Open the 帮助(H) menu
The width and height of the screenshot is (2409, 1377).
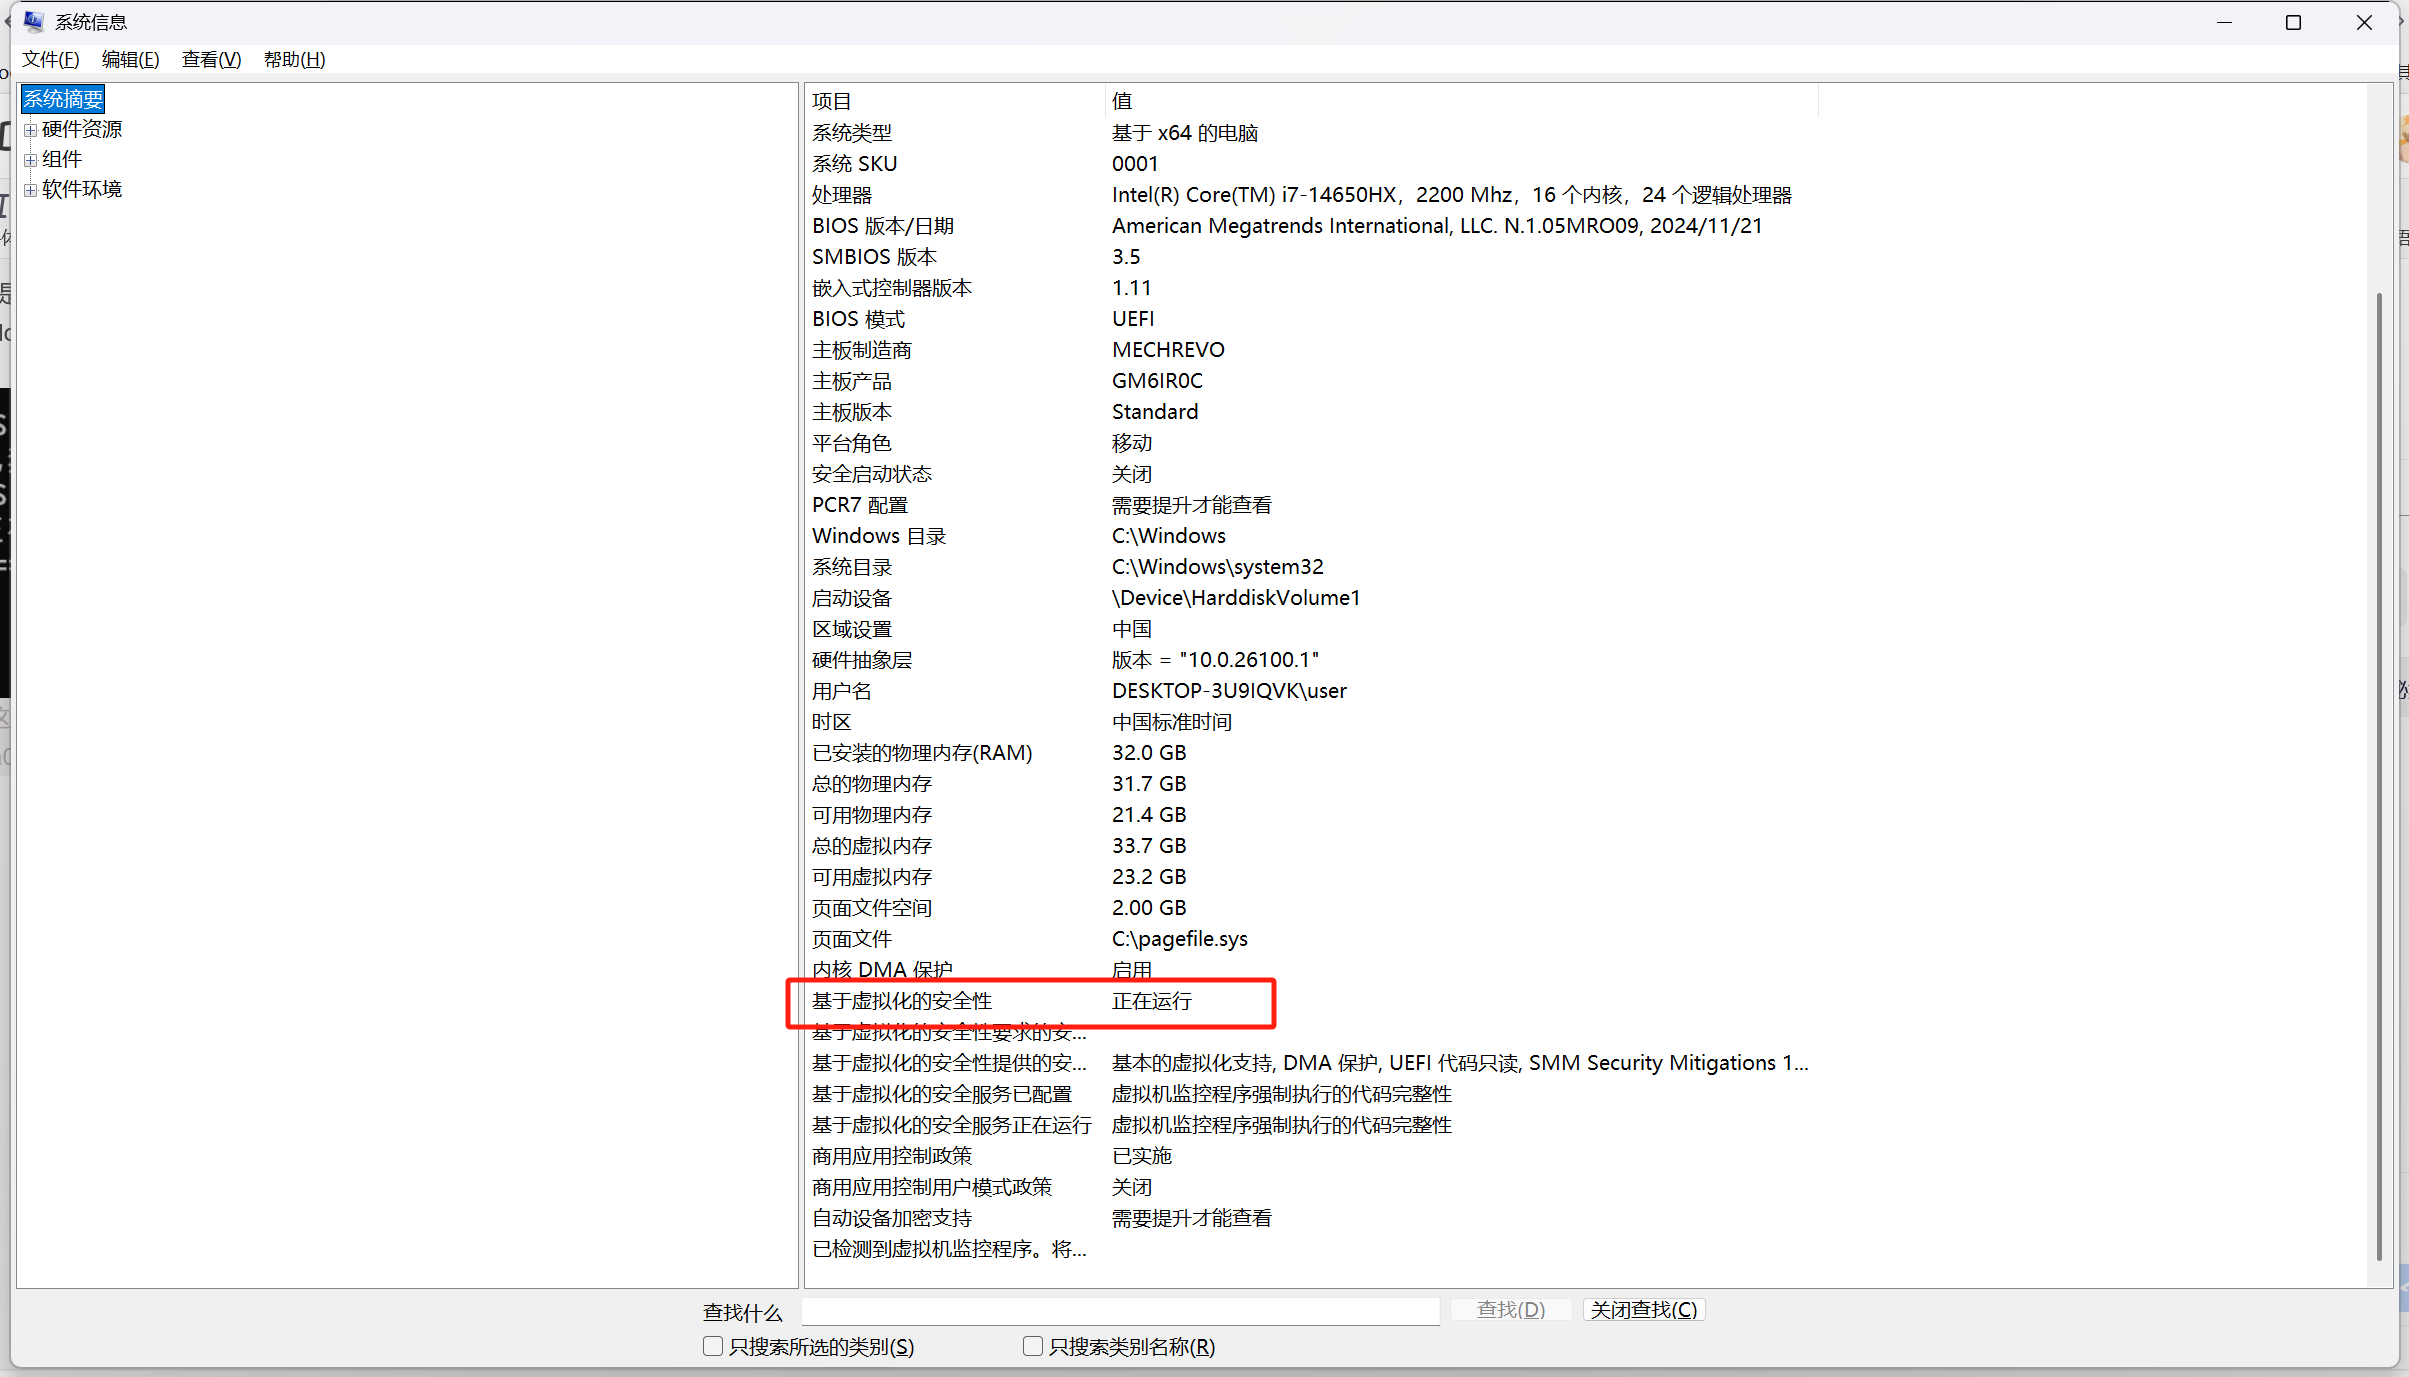[x=294, y=59]
